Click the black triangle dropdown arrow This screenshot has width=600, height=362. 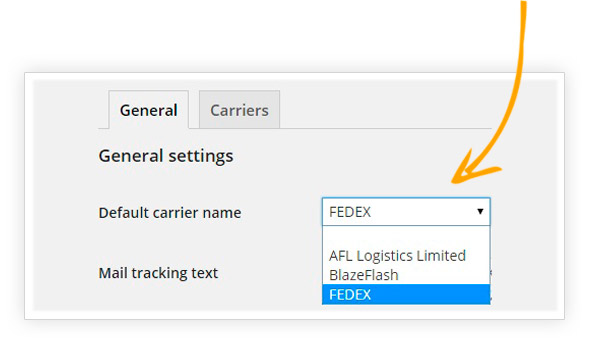480,211
